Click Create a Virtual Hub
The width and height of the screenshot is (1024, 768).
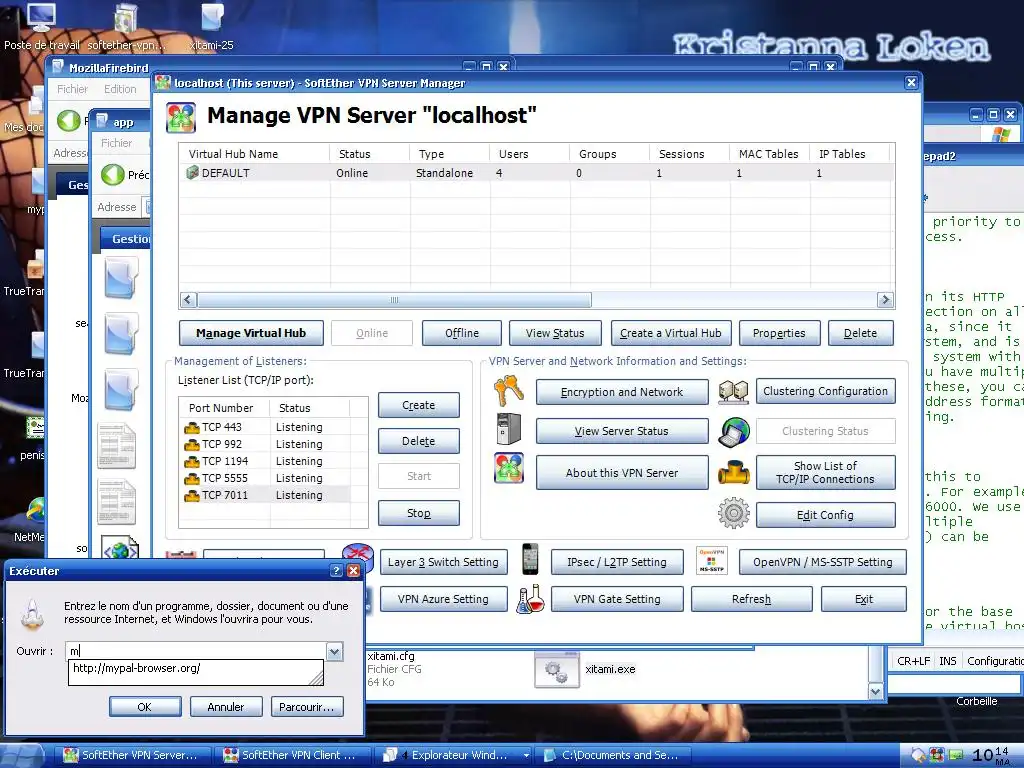(x=671, y=333)
